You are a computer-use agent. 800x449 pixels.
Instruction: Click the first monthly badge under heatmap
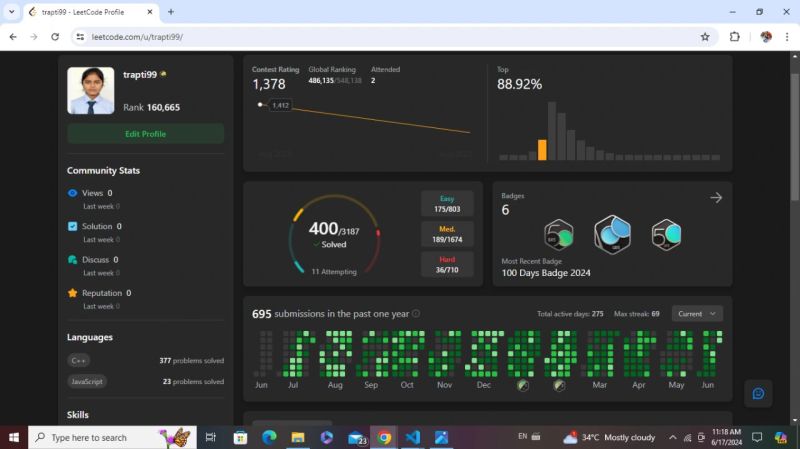tap(523, 385)
